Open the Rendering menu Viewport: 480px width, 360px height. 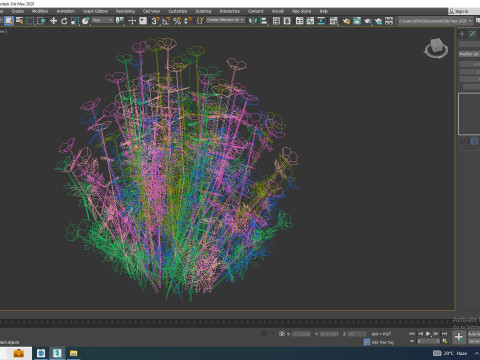pos(125,11)
